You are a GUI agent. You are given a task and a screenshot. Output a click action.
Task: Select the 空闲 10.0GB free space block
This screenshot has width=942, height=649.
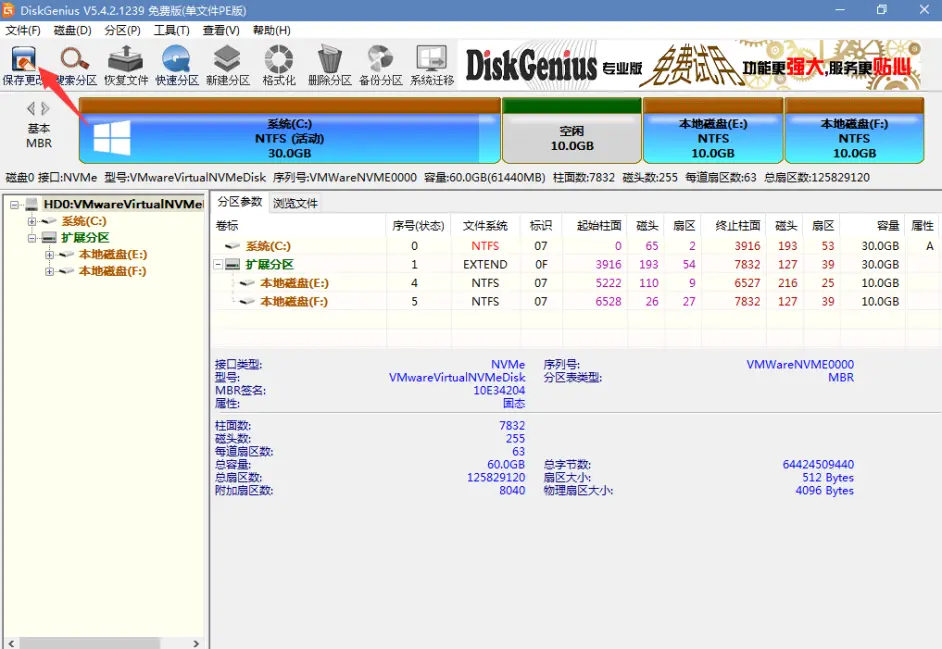coord(572,130)
